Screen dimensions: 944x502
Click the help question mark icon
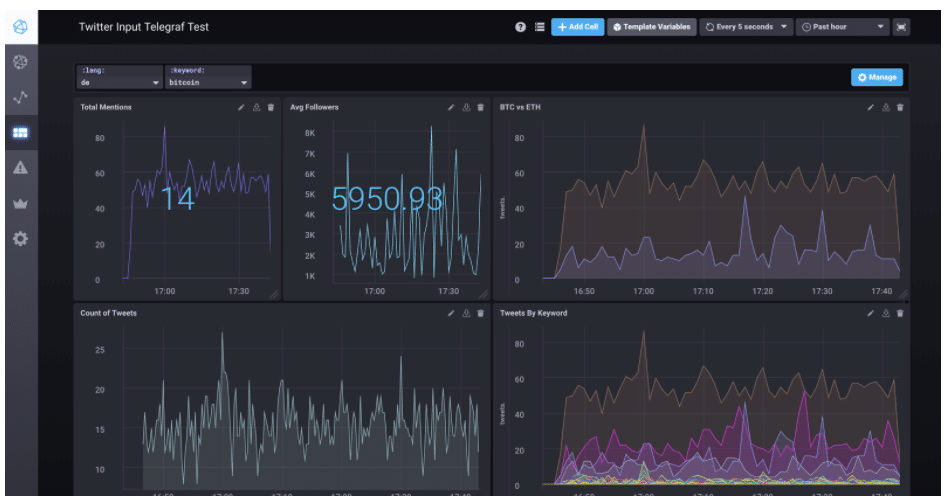tap(521, 27)
